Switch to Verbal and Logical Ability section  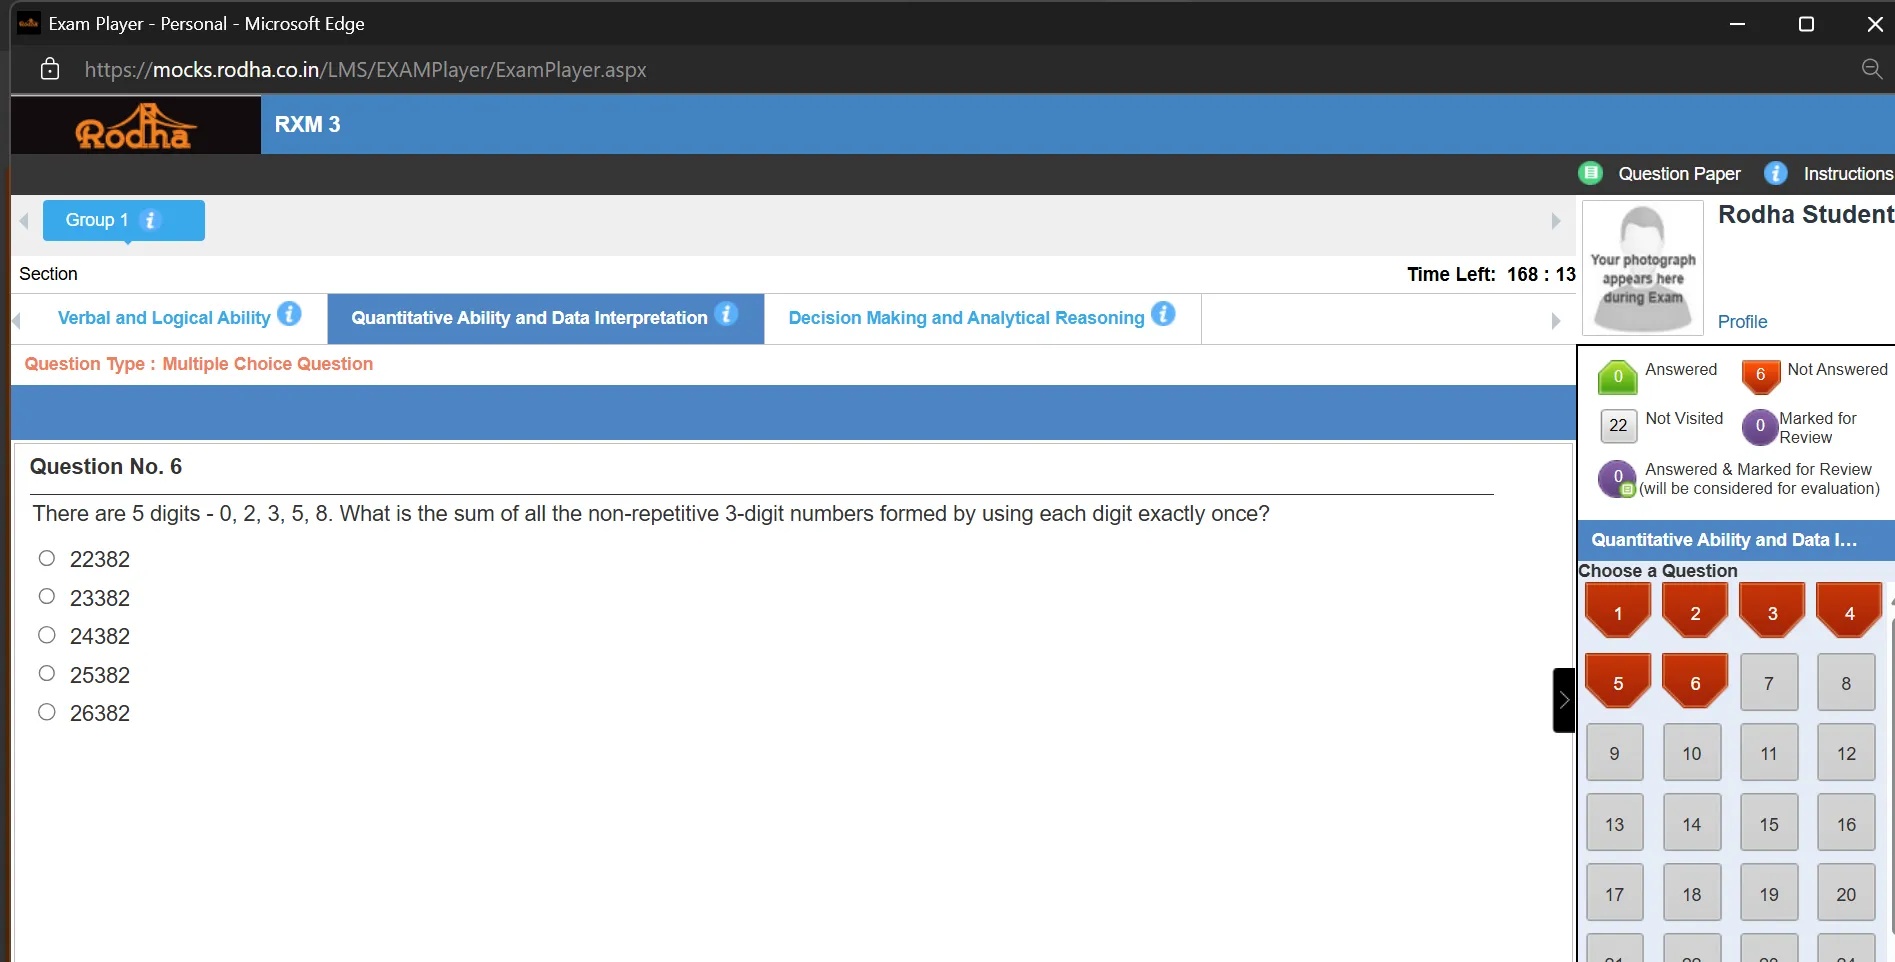[164, 318]
